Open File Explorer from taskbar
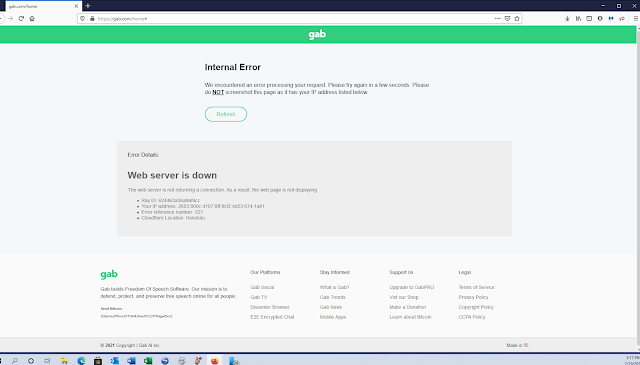Screen dimensions: 640x365 pos(64,361)
